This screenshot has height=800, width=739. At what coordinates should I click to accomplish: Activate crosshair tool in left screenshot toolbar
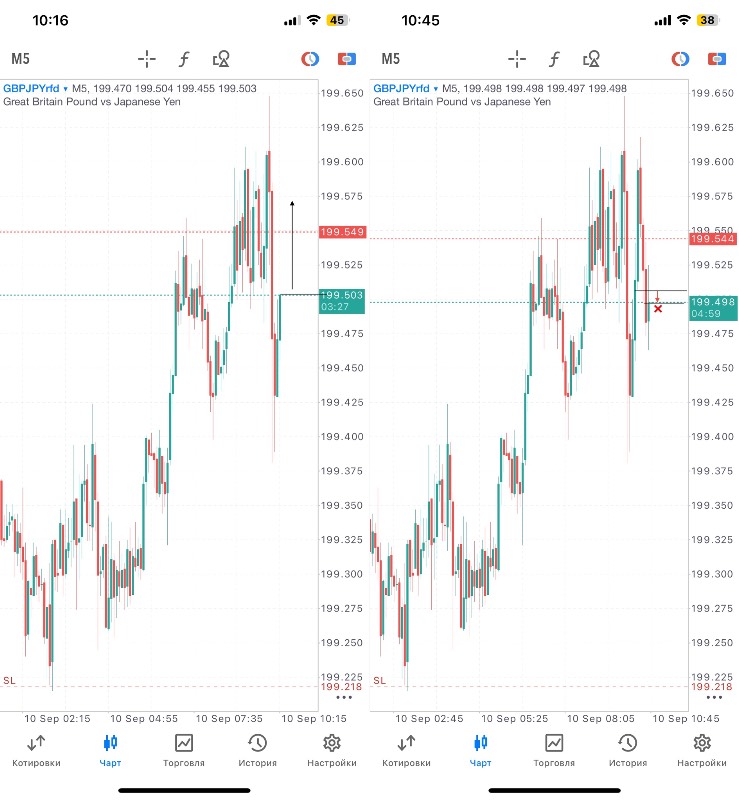pyautogui.click(x=147, y=59)
